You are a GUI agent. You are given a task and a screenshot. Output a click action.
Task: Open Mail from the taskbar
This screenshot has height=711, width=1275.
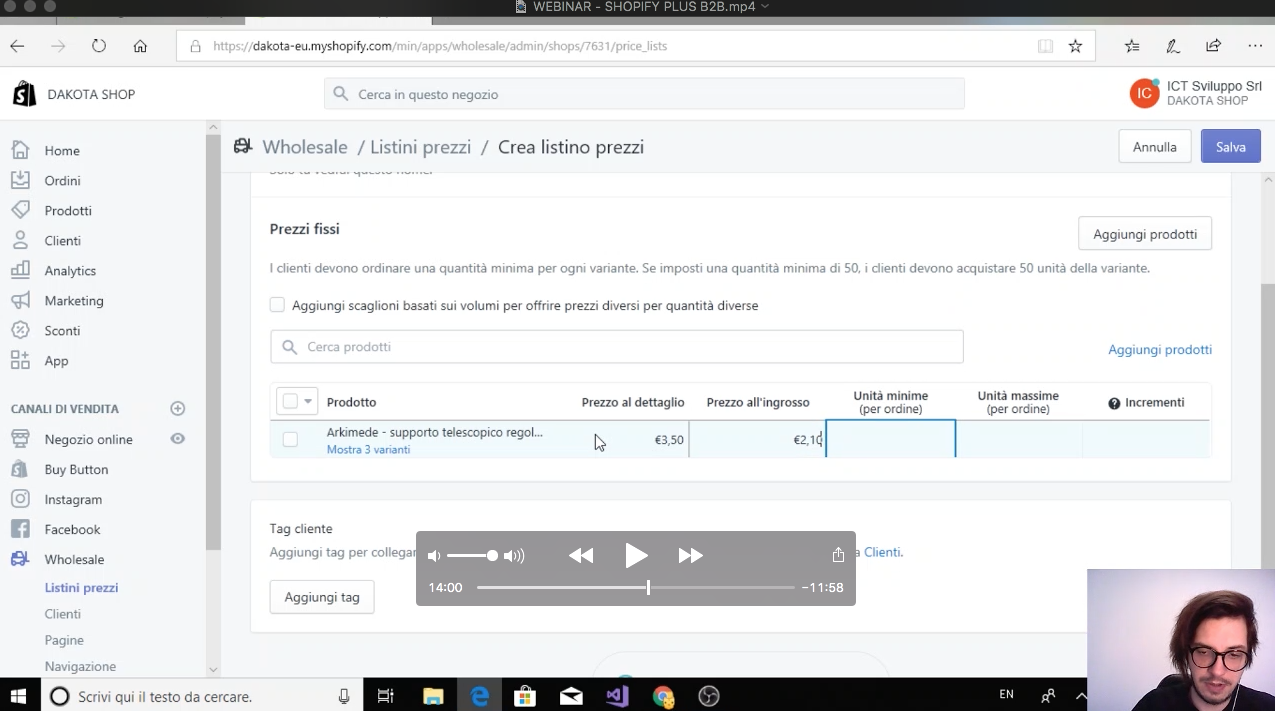[x=571, y=696]
